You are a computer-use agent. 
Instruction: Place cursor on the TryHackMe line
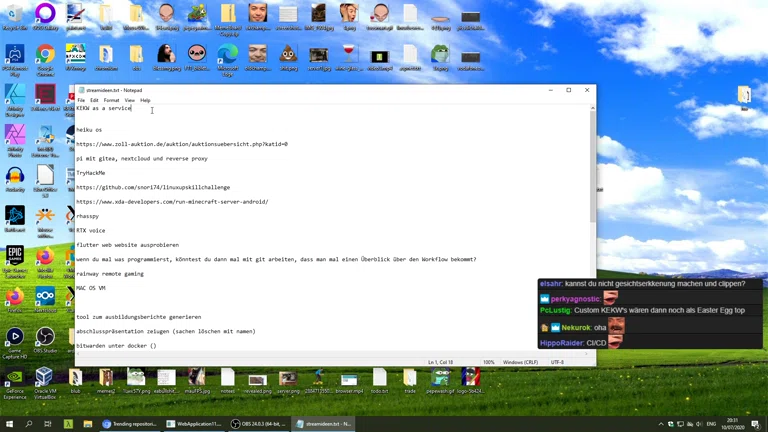click(x=90, y=173)
